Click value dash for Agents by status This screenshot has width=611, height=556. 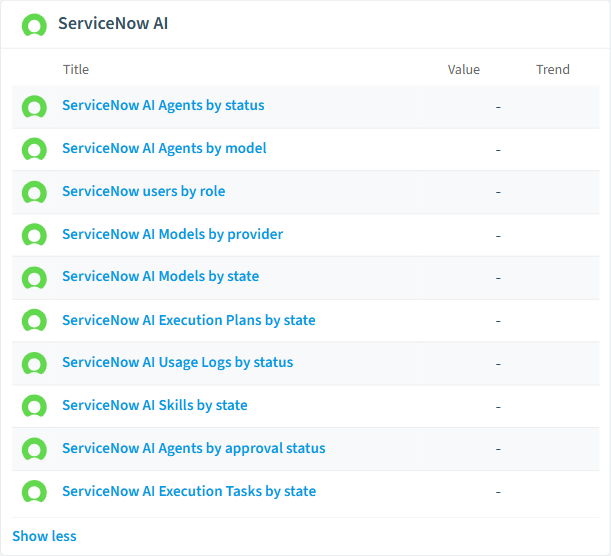(x=498, y=107)
